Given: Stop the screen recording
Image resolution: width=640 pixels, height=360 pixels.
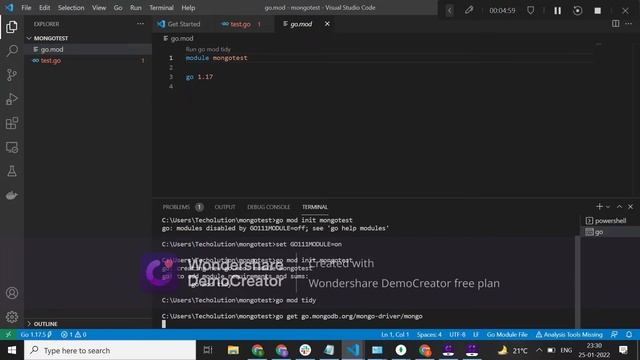Looking at the screenshot, I should click(x=598, y=11).
